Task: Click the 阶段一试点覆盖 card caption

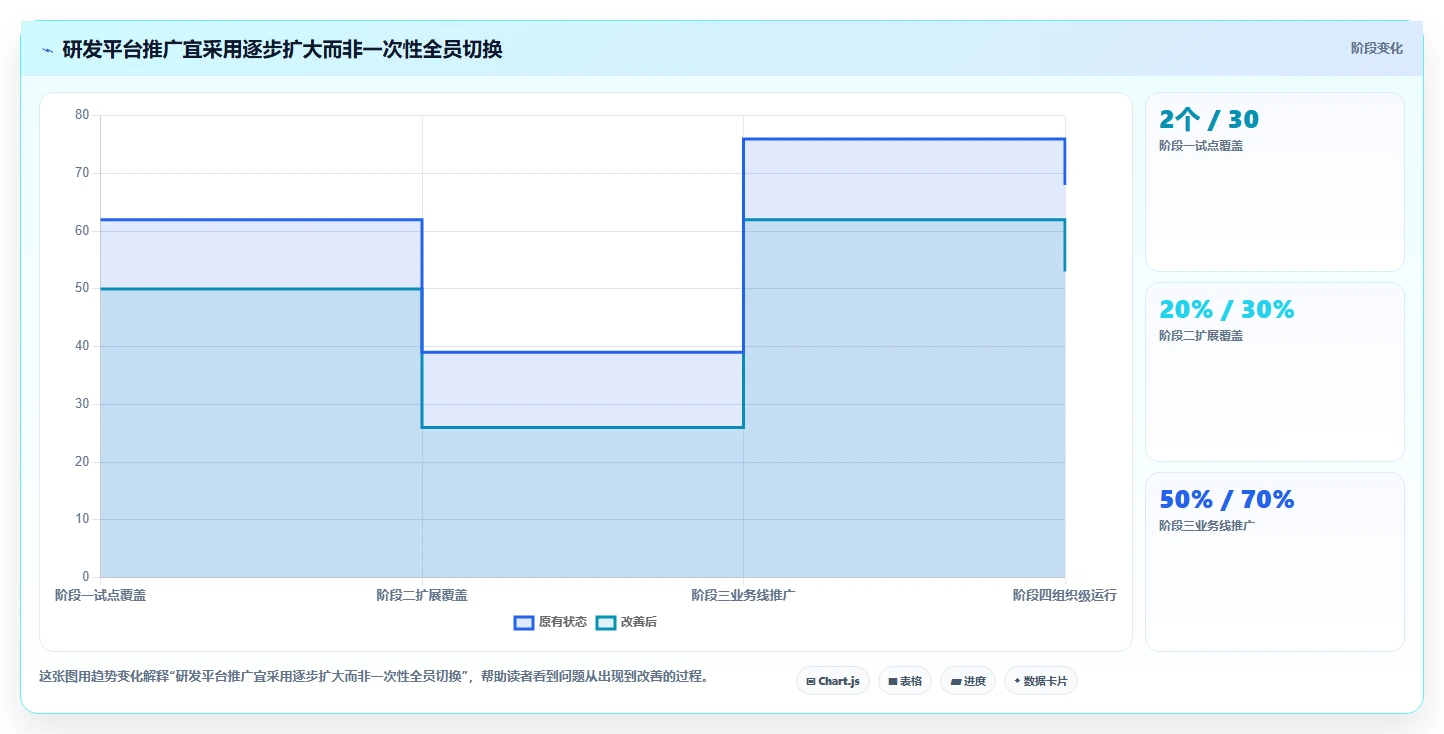Action: pyautogui.click(x=1201, y=146)
